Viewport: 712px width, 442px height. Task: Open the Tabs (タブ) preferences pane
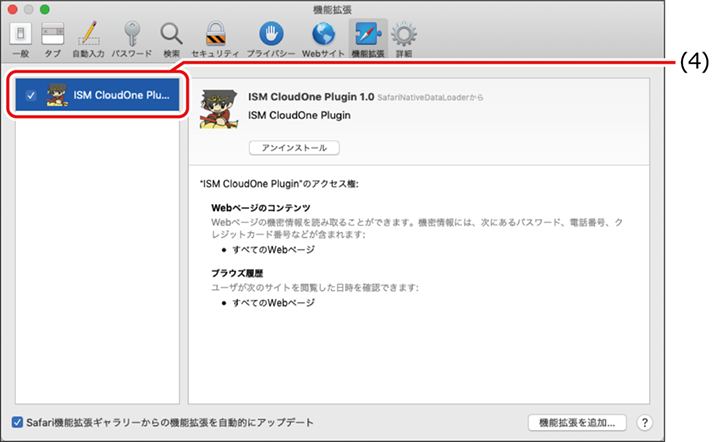pyautogui.click(x=53, y=40)
